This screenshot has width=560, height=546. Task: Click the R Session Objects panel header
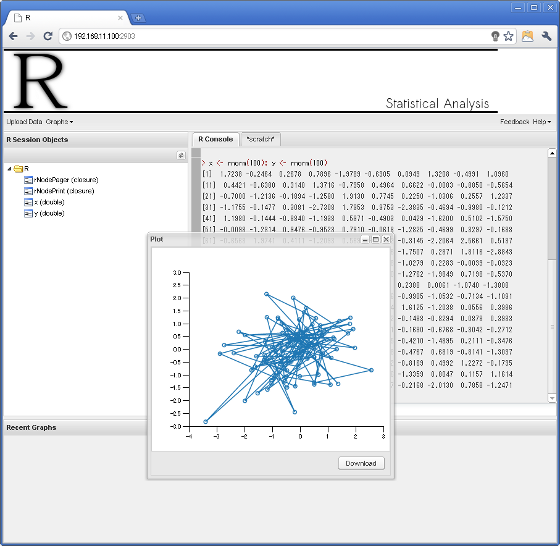[x=96, y=140]
